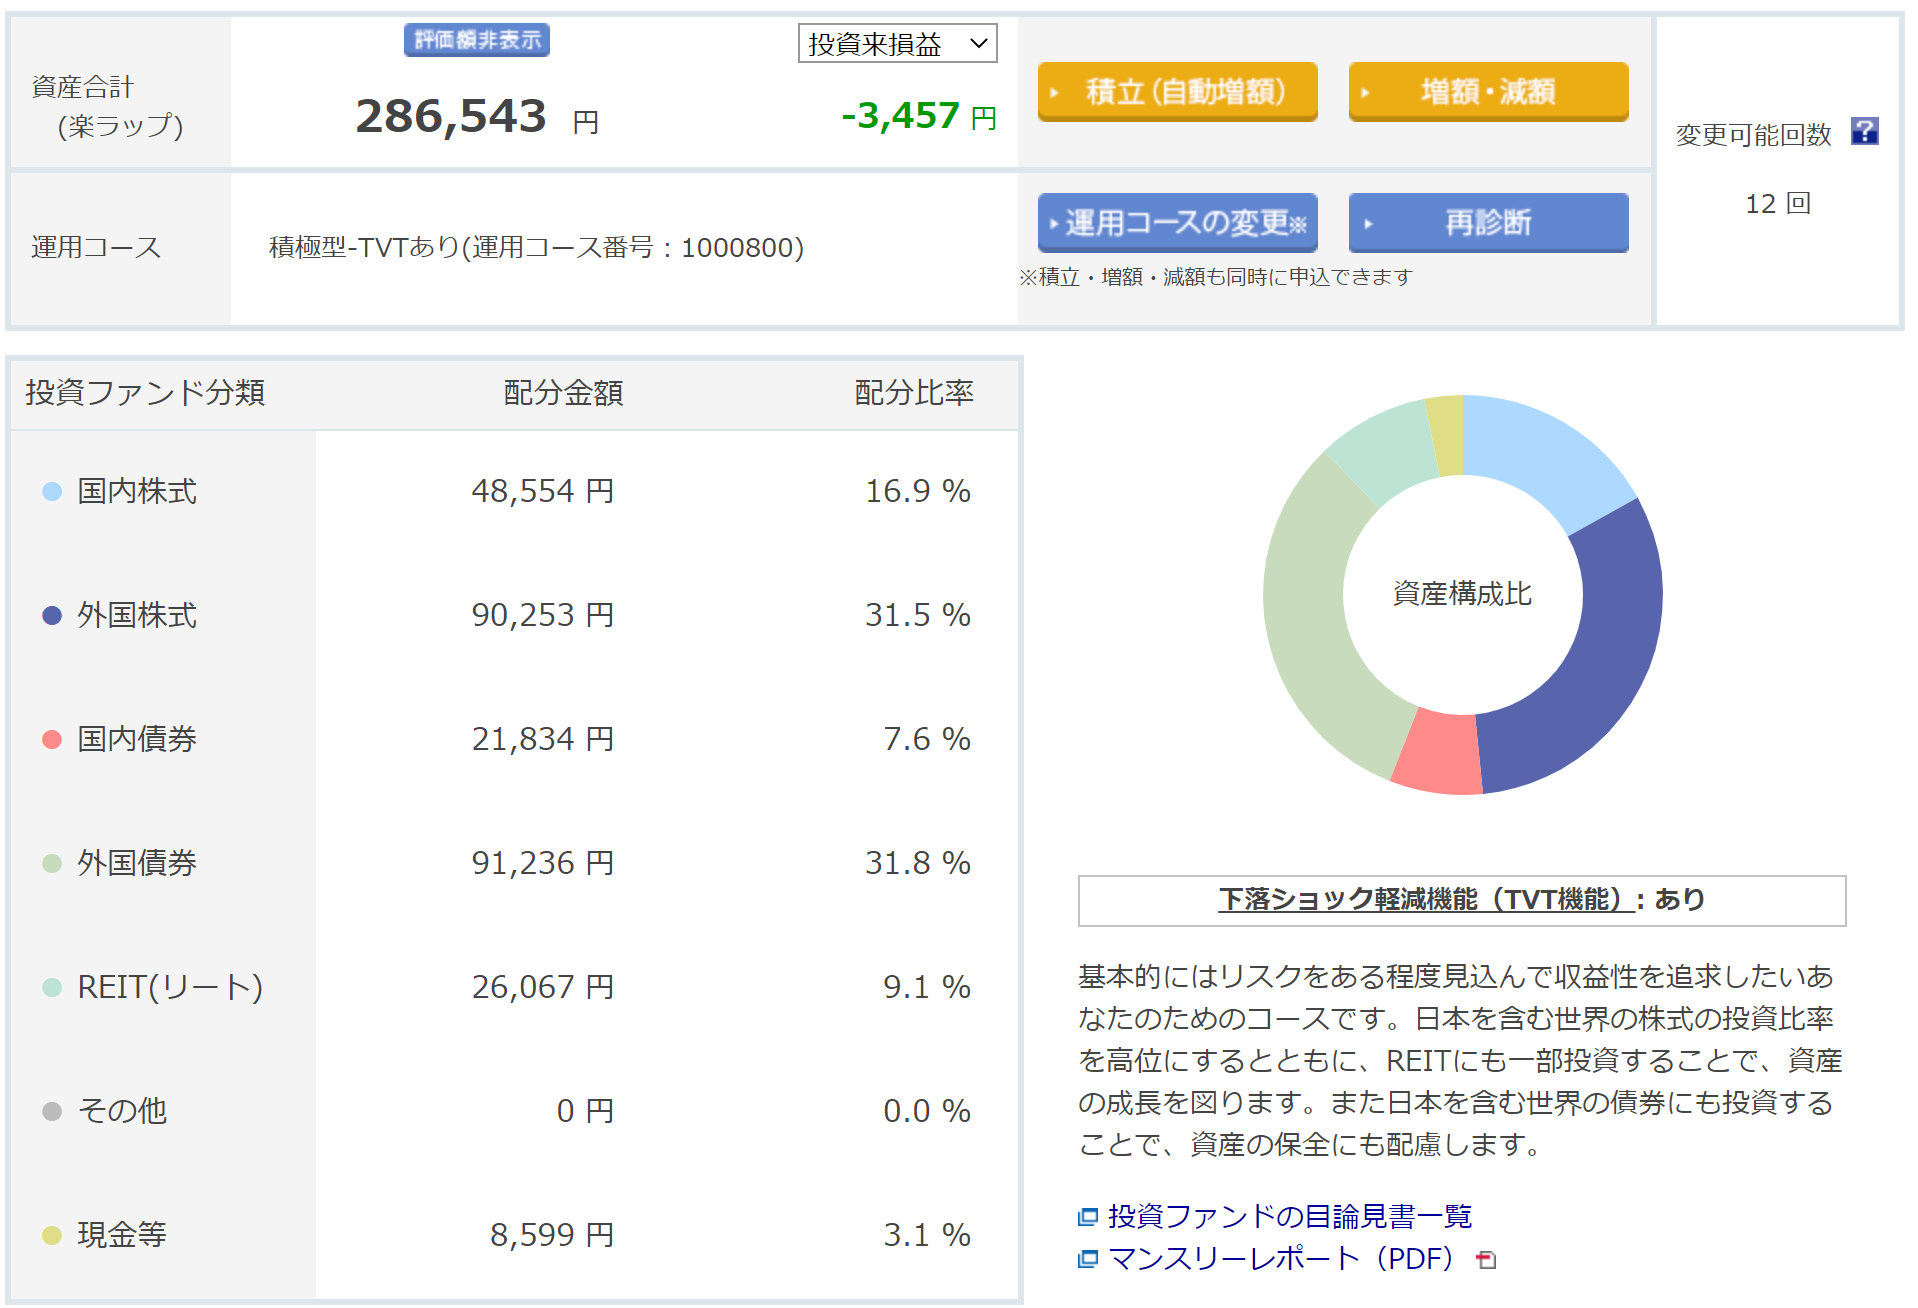Toggle the 評価額非表示 button
Viewport: 1918px width, 1308px height.
[477, 40]
